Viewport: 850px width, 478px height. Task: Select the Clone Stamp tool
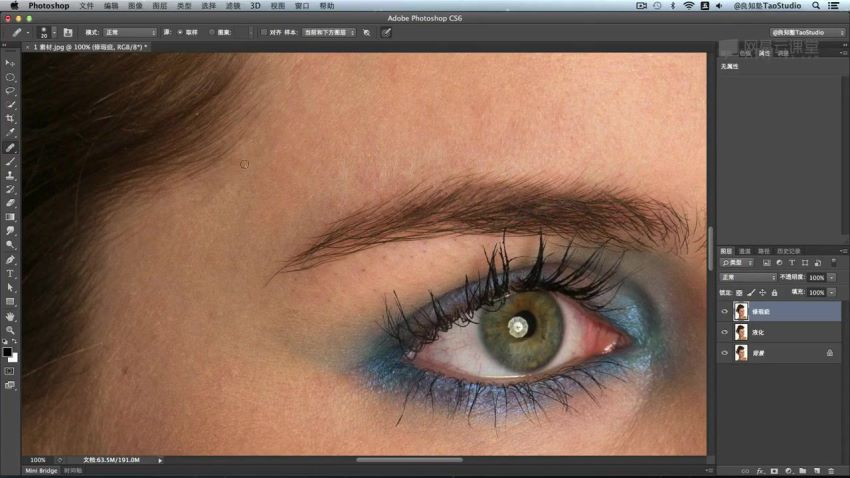(x=10, y=176)
